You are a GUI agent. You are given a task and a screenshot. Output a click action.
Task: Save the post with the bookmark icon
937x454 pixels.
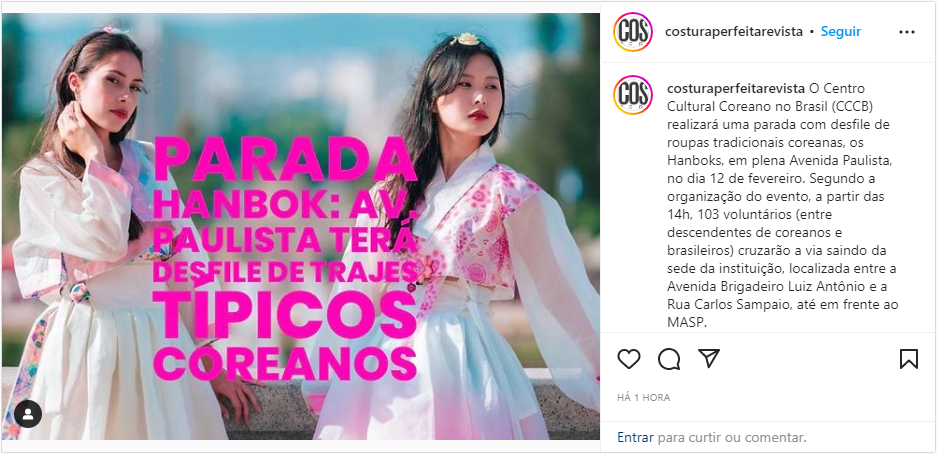point(908,358)
